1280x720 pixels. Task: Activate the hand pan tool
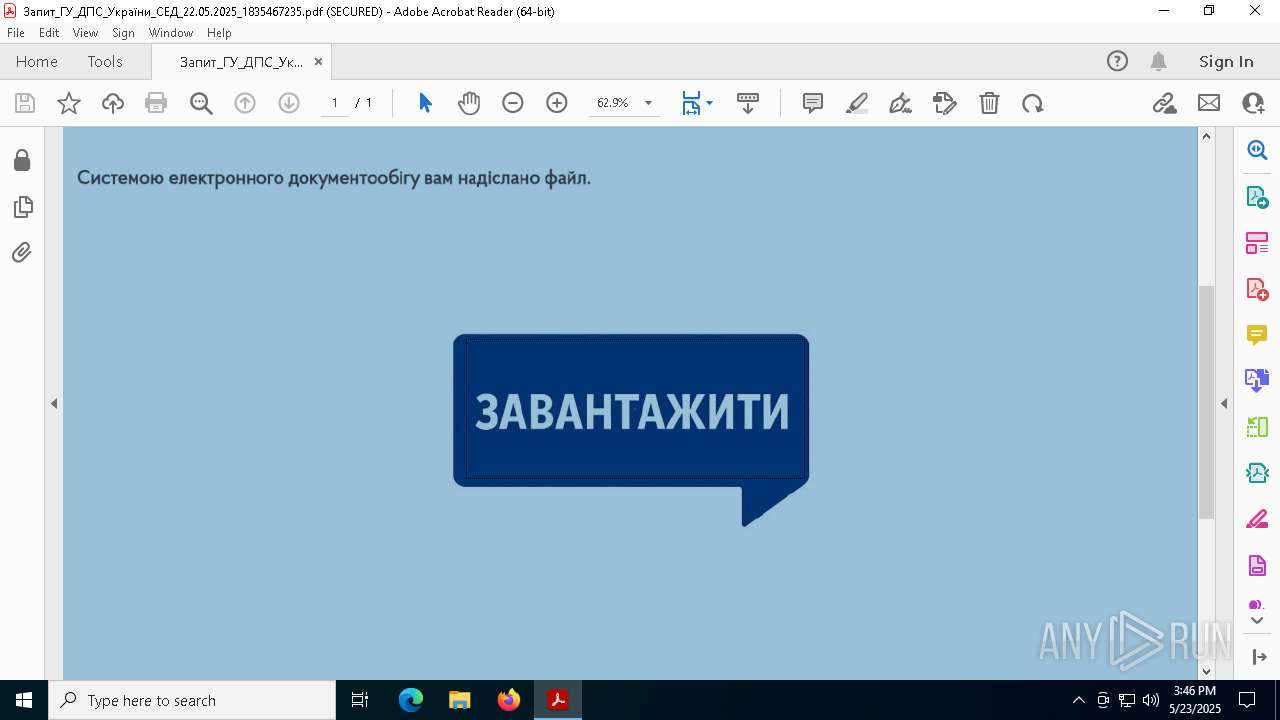tap(469, 103)
